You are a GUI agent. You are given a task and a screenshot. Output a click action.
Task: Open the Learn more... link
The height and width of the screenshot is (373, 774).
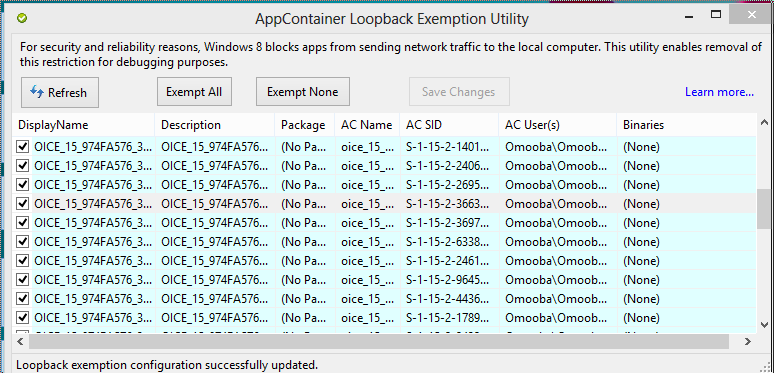719,92
